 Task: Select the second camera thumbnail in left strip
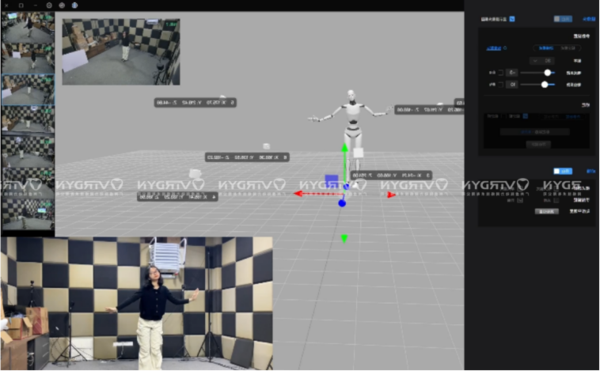(28, 59)
